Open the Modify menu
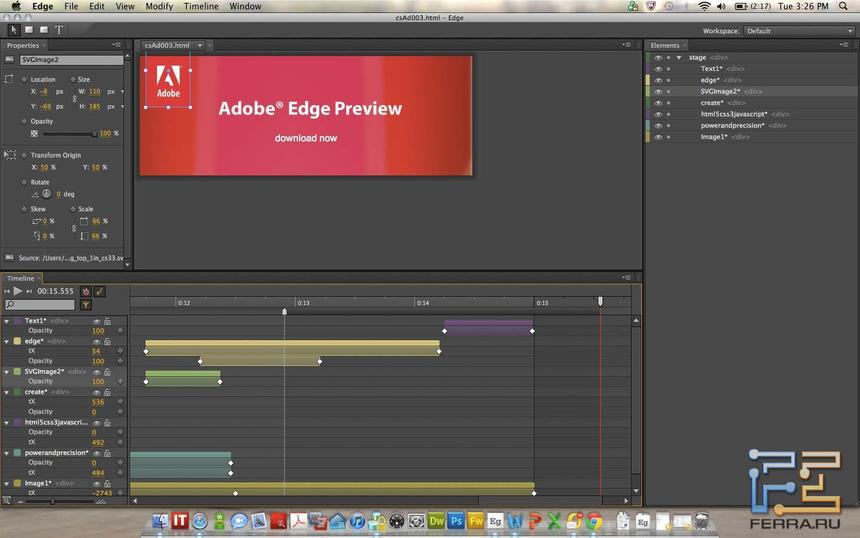 pos(159,6)
